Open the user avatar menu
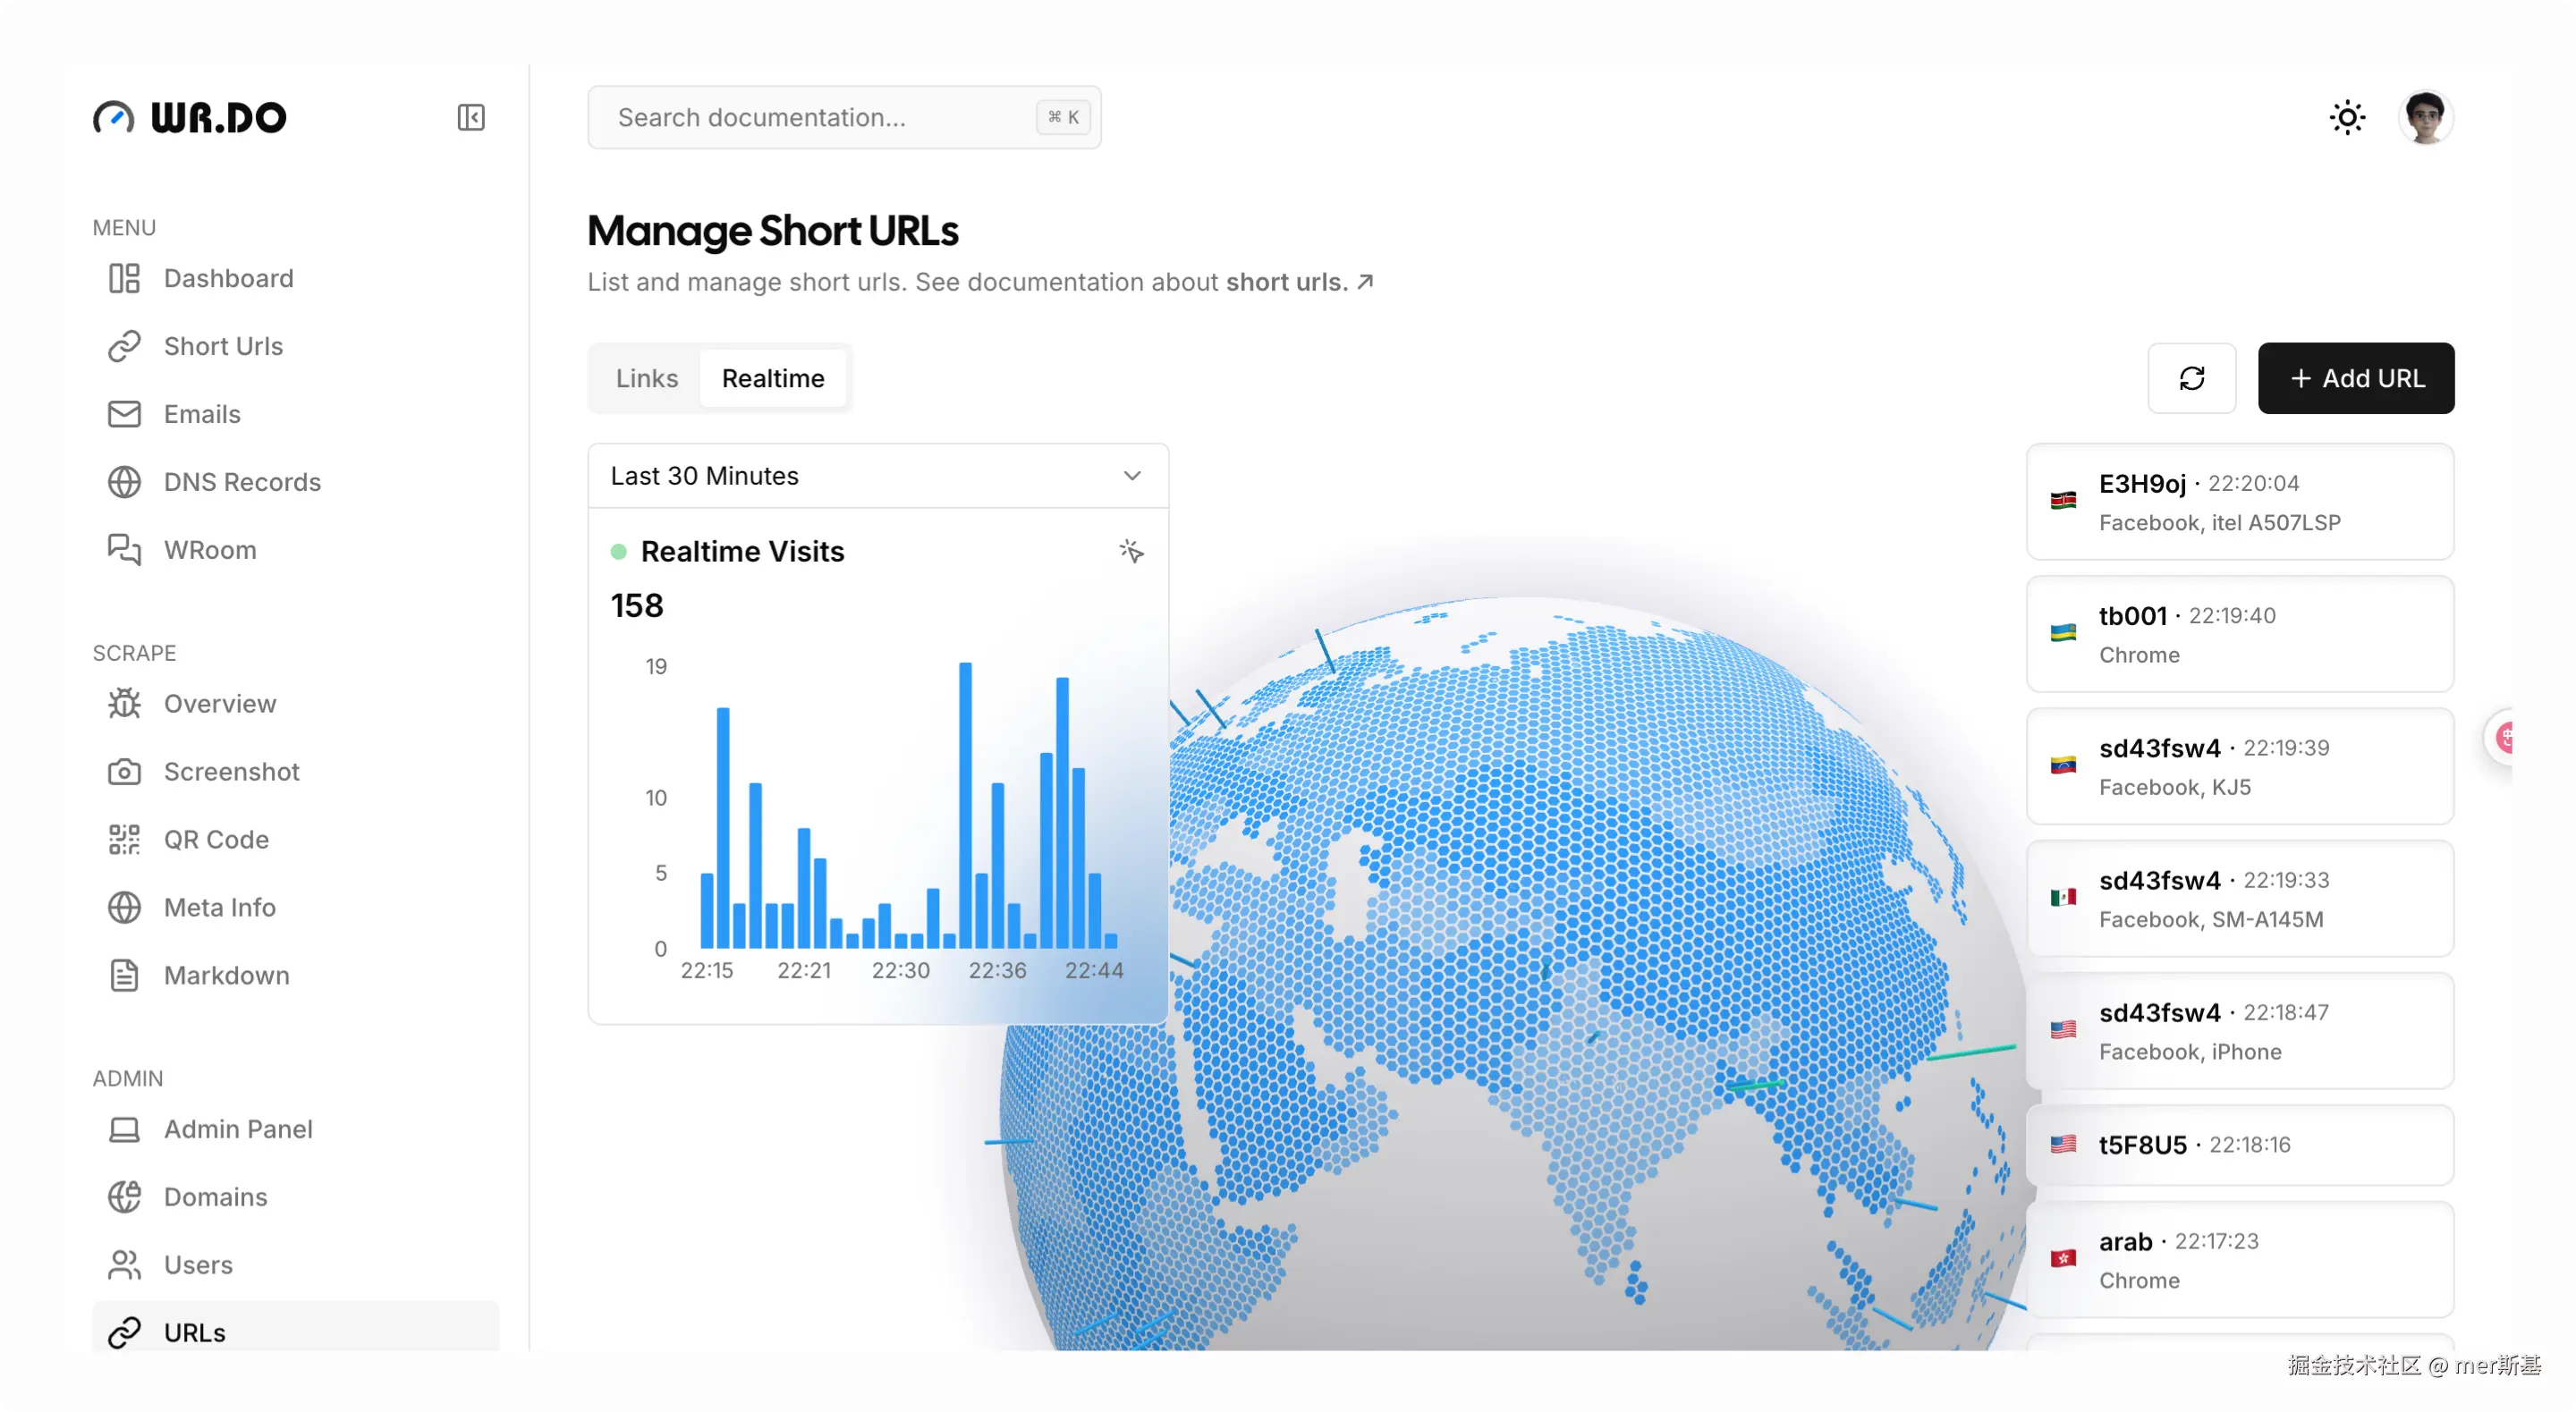 2424,118
